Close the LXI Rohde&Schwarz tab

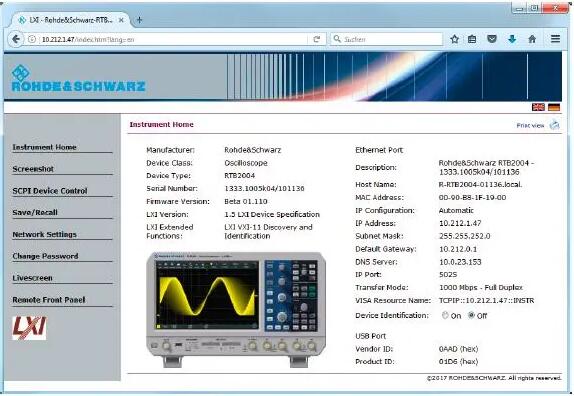point(121,20)
